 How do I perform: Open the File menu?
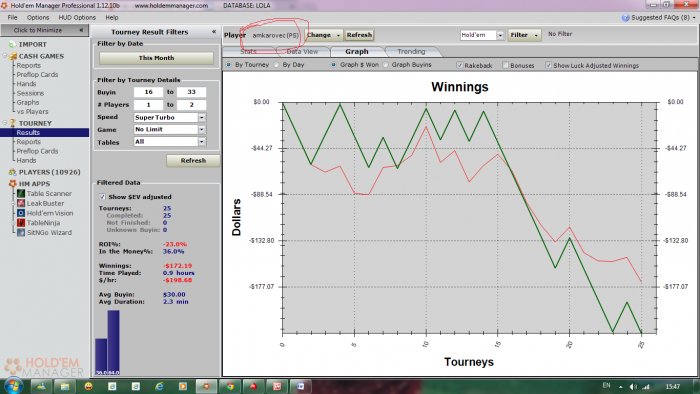tap(12, 17)
